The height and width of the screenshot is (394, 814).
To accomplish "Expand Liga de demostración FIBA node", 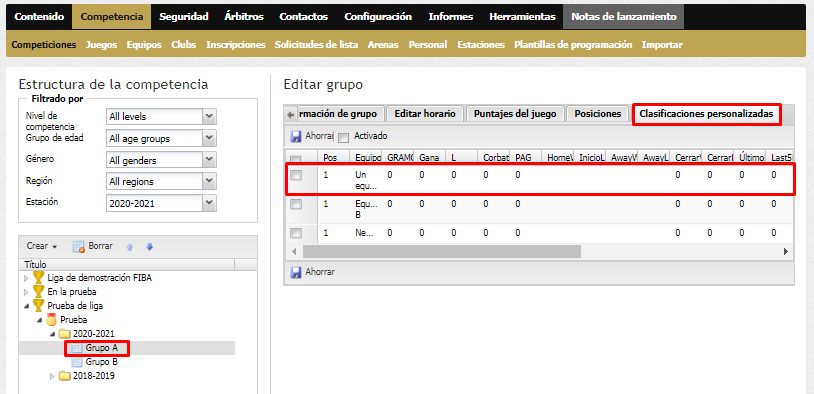I will coord(26,278).
